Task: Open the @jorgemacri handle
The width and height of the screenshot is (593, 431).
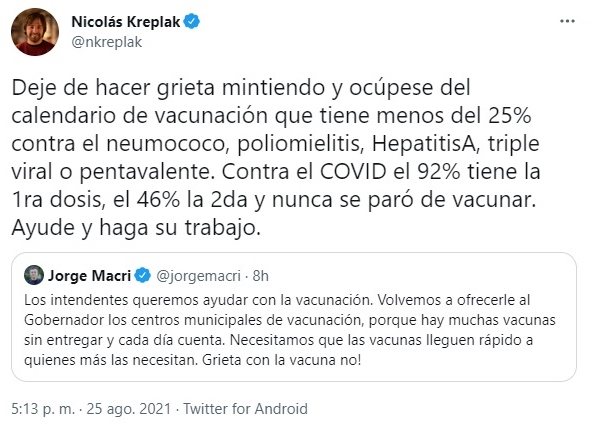Action: pyautogui.click(x=198, y=276)
